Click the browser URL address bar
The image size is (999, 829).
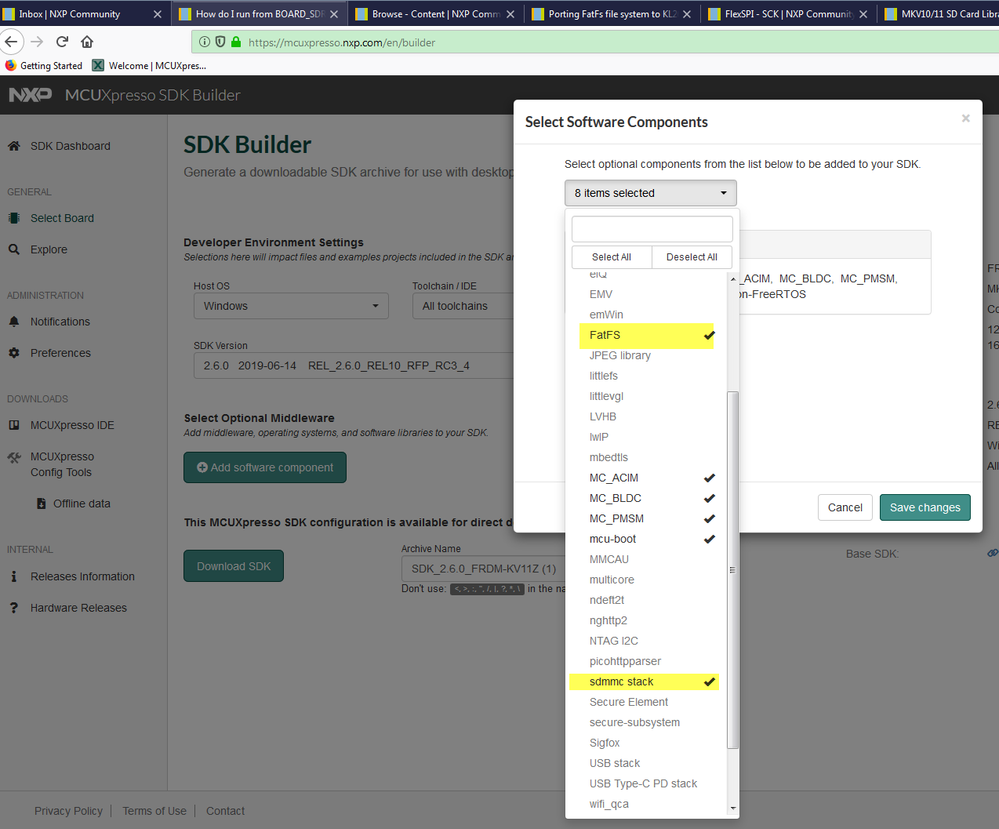coord(595,42)
